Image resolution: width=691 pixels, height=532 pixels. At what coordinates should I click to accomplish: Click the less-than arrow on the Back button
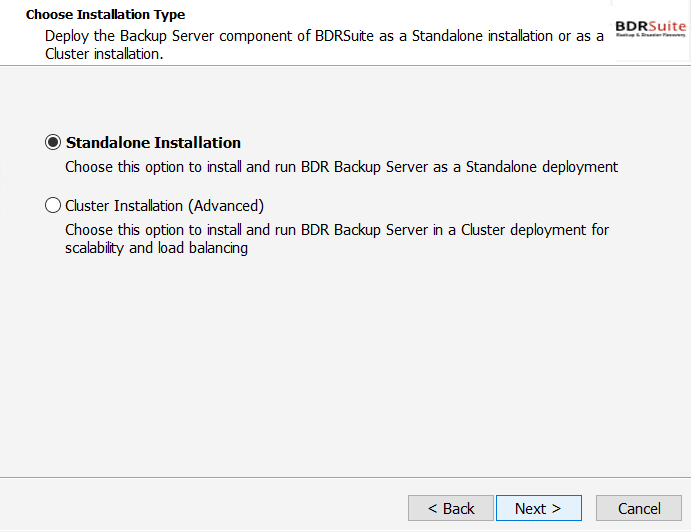[433, 509]
